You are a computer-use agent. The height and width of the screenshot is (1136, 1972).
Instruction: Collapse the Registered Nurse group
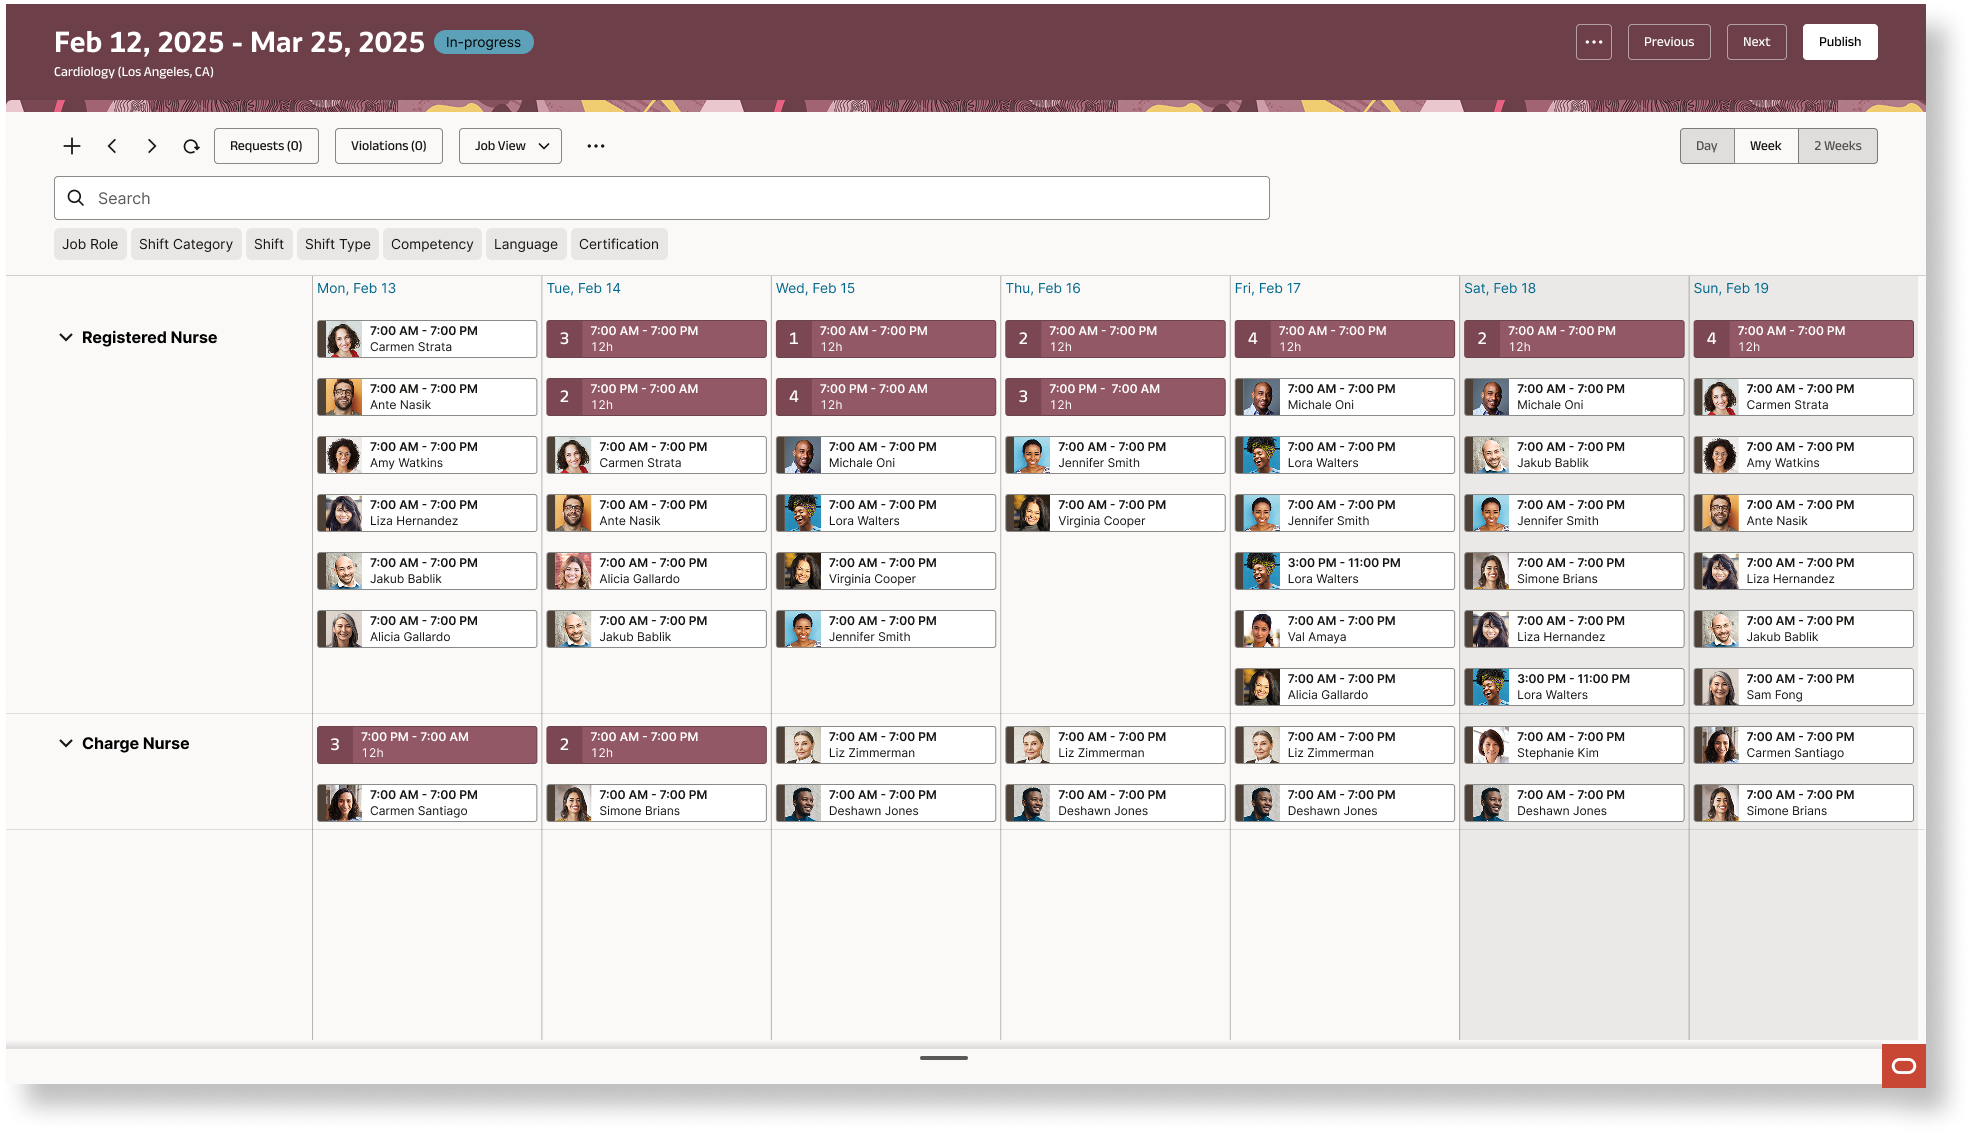click(66, 338)
